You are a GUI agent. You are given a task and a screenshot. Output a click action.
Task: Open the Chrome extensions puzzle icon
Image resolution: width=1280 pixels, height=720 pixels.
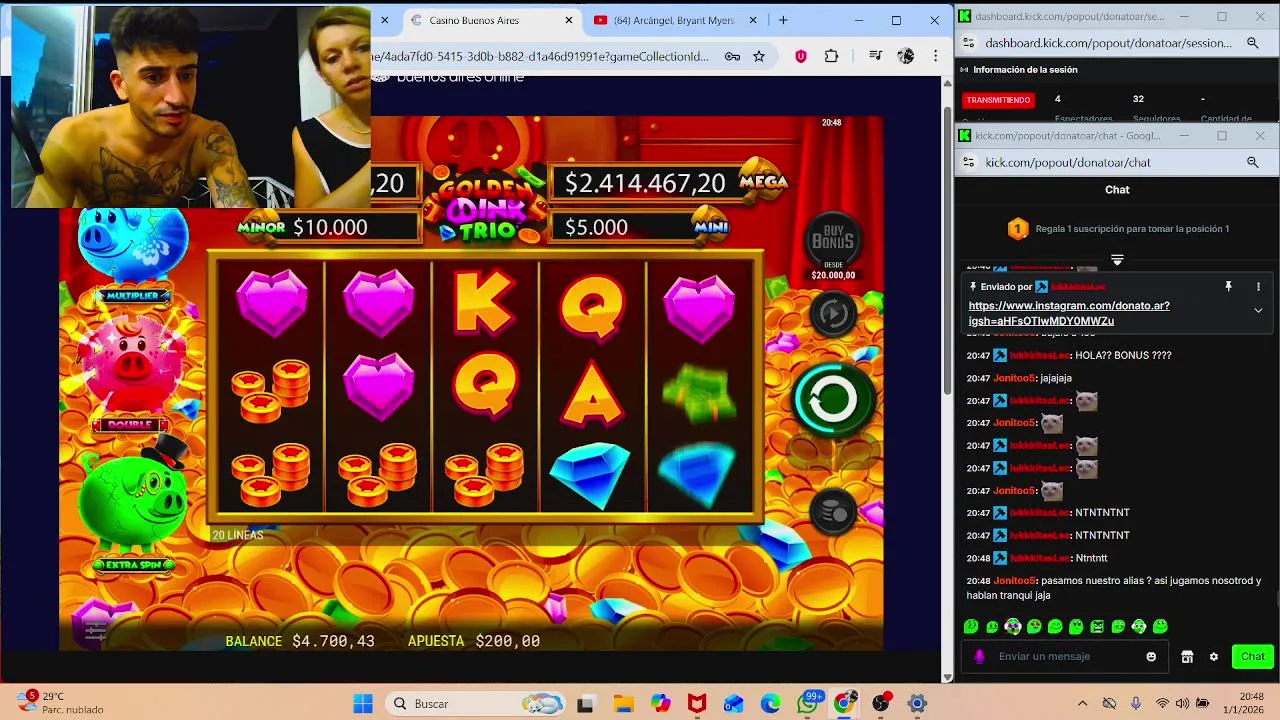coord(831,56)
